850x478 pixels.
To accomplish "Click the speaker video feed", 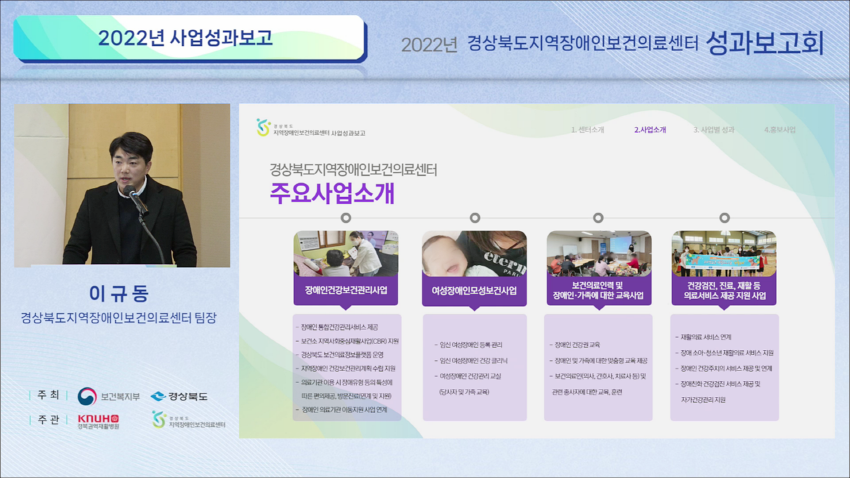I will pos(122,185).
